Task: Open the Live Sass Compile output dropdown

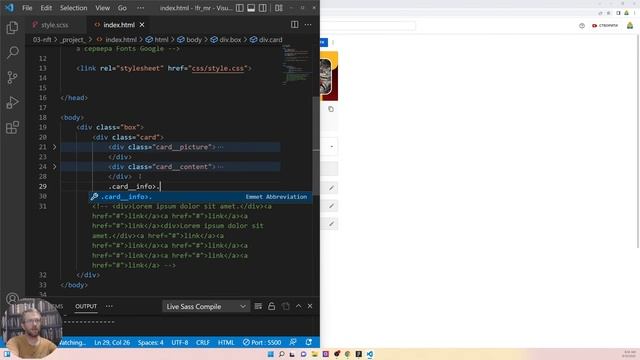Action: [206, 307]
